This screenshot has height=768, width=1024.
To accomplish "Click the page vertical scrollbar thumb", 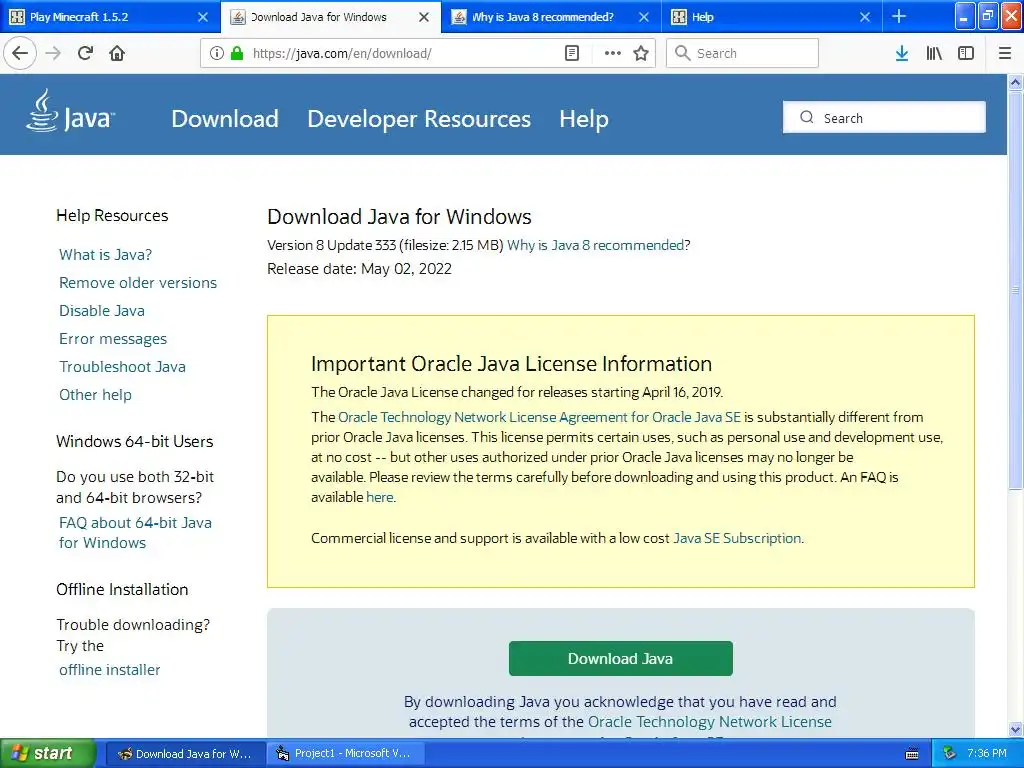I will point(1015,290).
